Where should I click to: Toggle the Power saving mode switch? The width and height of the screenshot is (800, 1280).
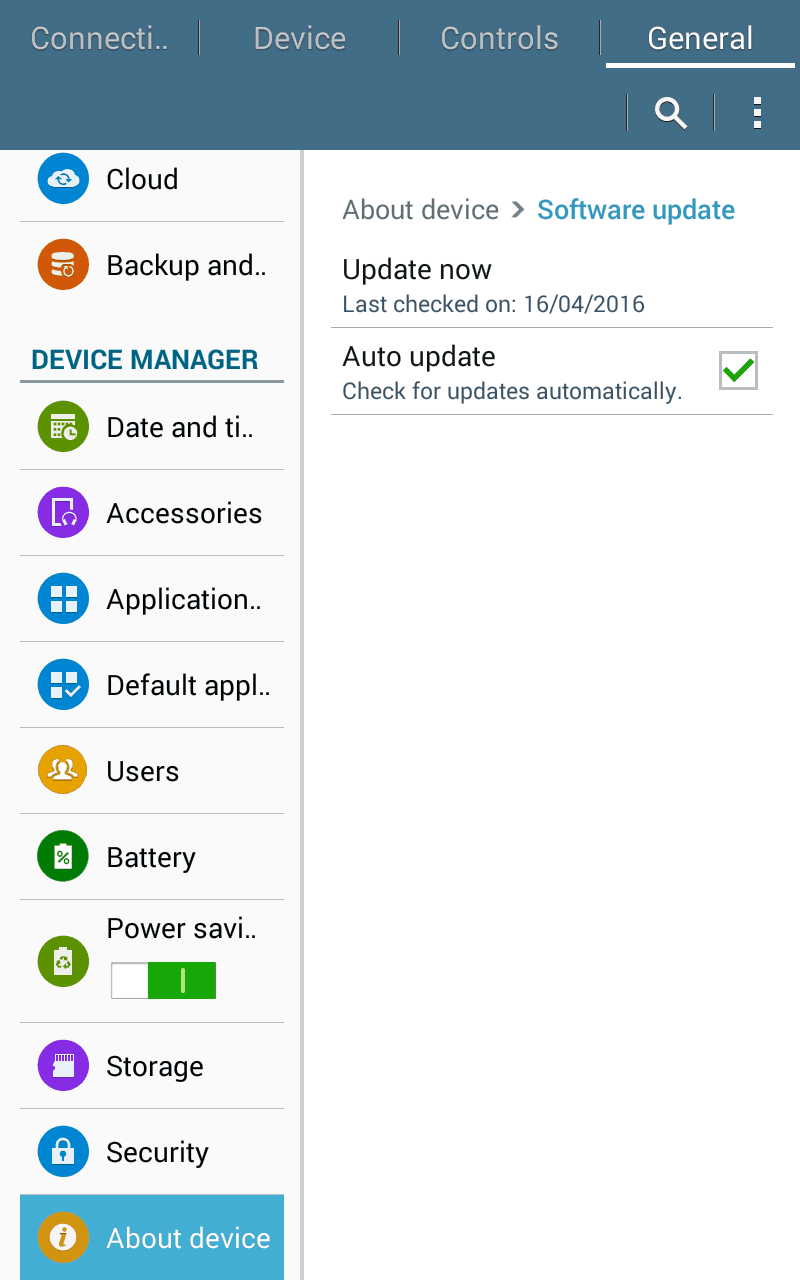point(163,981)
